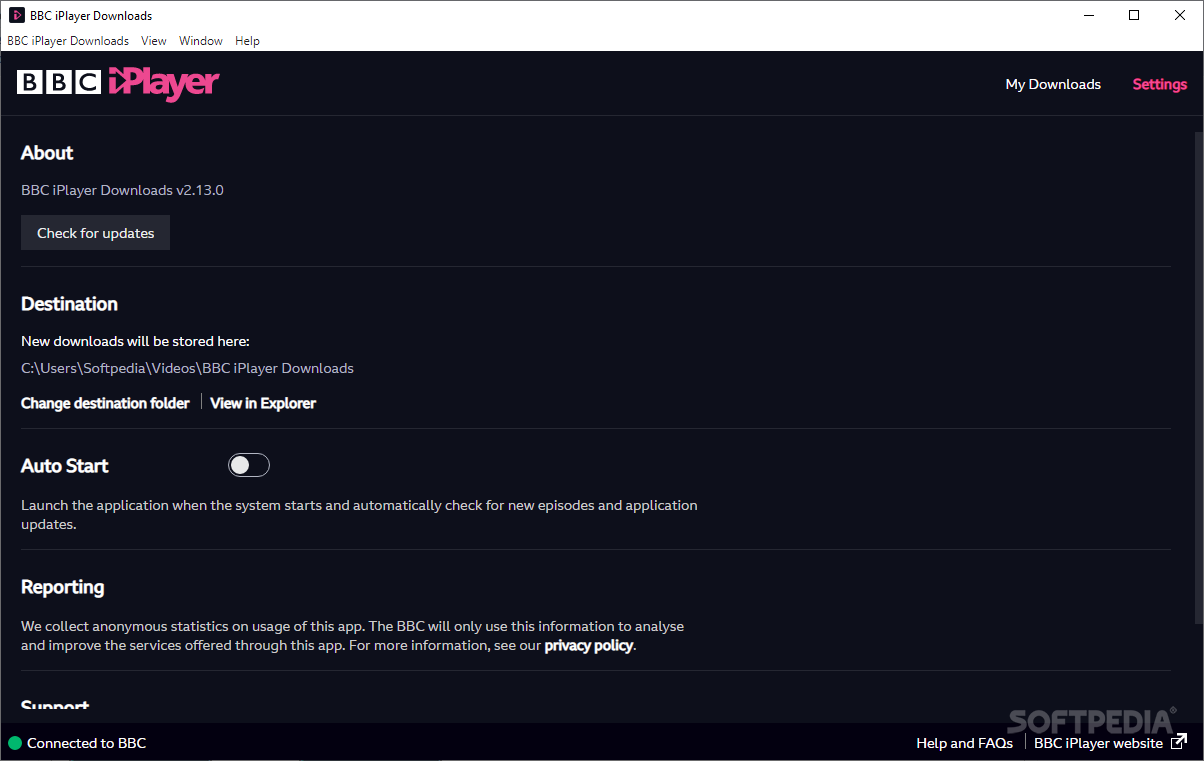
Task: Click the Auto Start label
Action: pyautogui.click(x=65, y=466)
